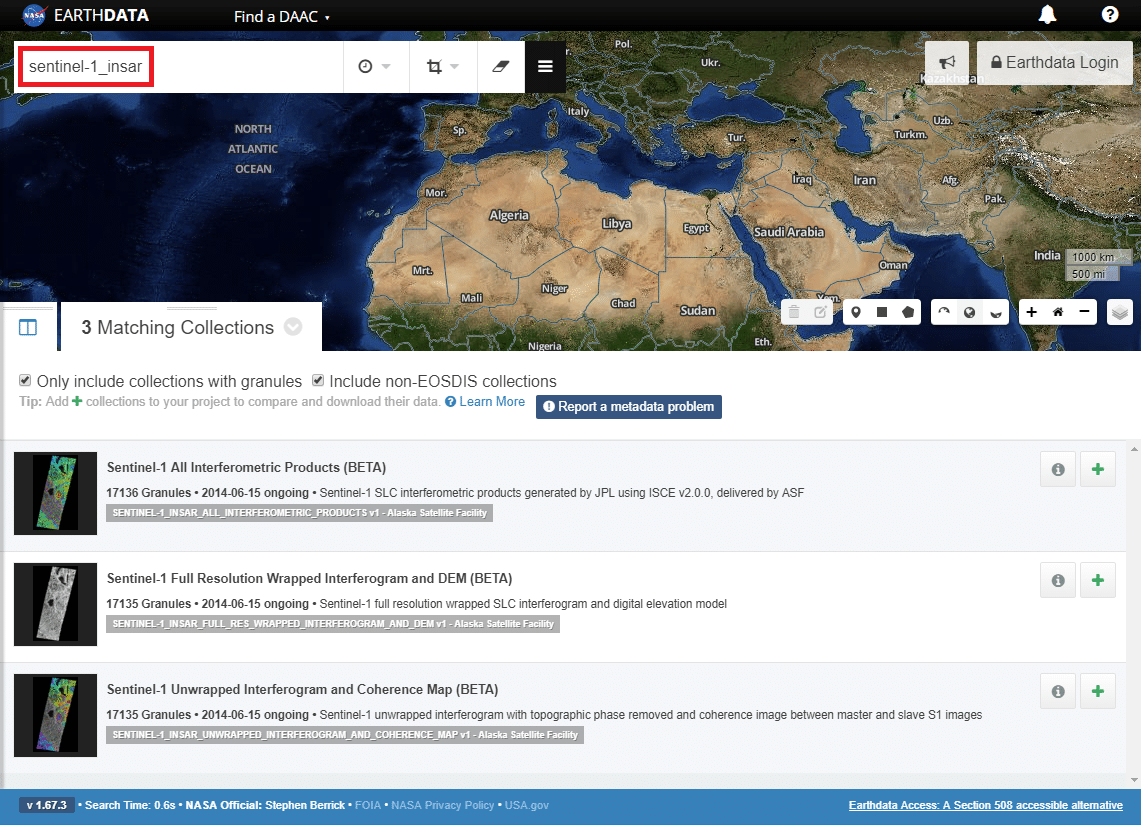Image resolution: width=1141 pixels, height=825 pixels.
Task: Open thumbnail of Sentinel-1 All Interferometric Products
Action: point(55,493)
